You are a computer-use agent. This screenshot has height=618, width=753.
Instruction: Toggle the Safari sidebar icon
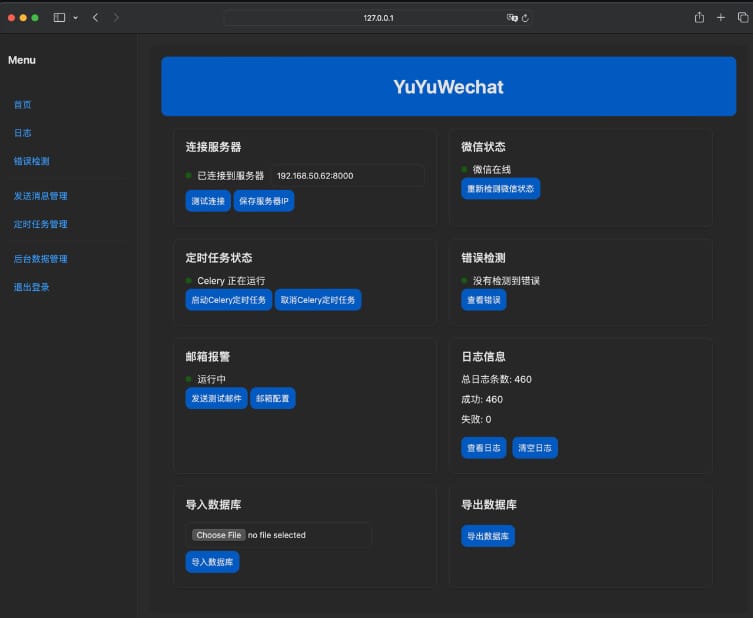[59, 18]
